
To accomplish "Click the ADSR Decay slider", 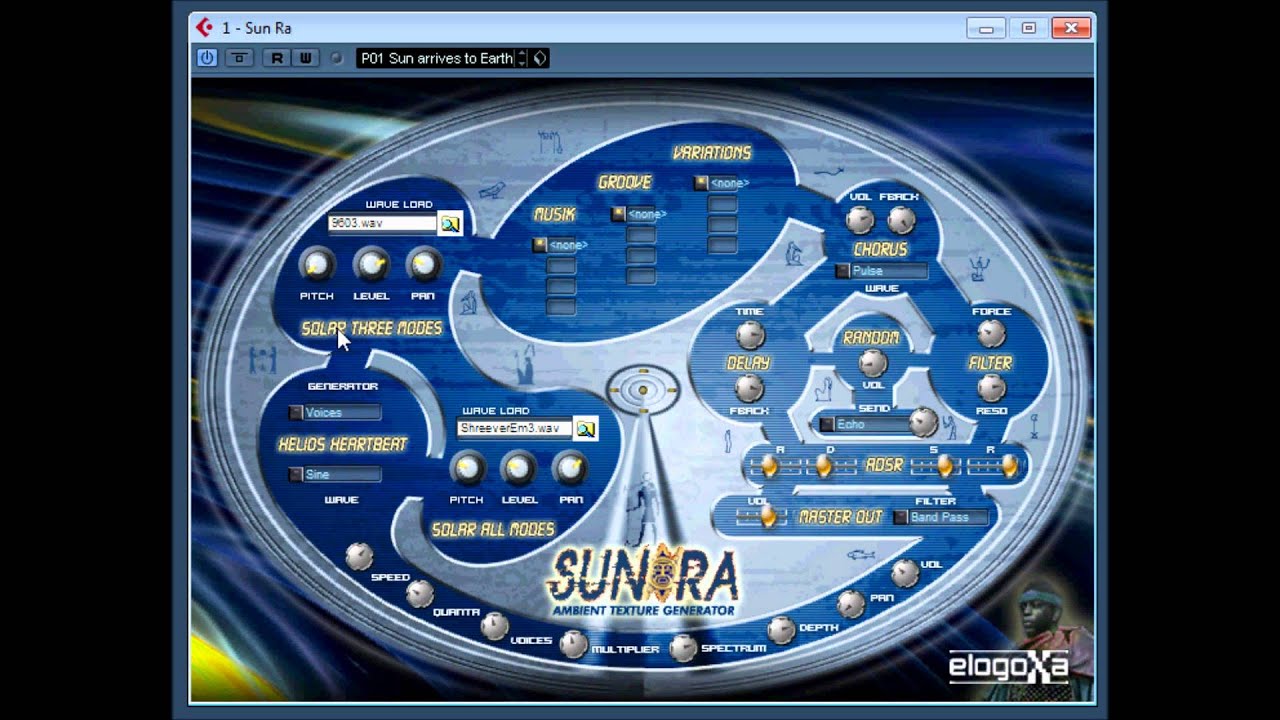I will coord(831,466).
